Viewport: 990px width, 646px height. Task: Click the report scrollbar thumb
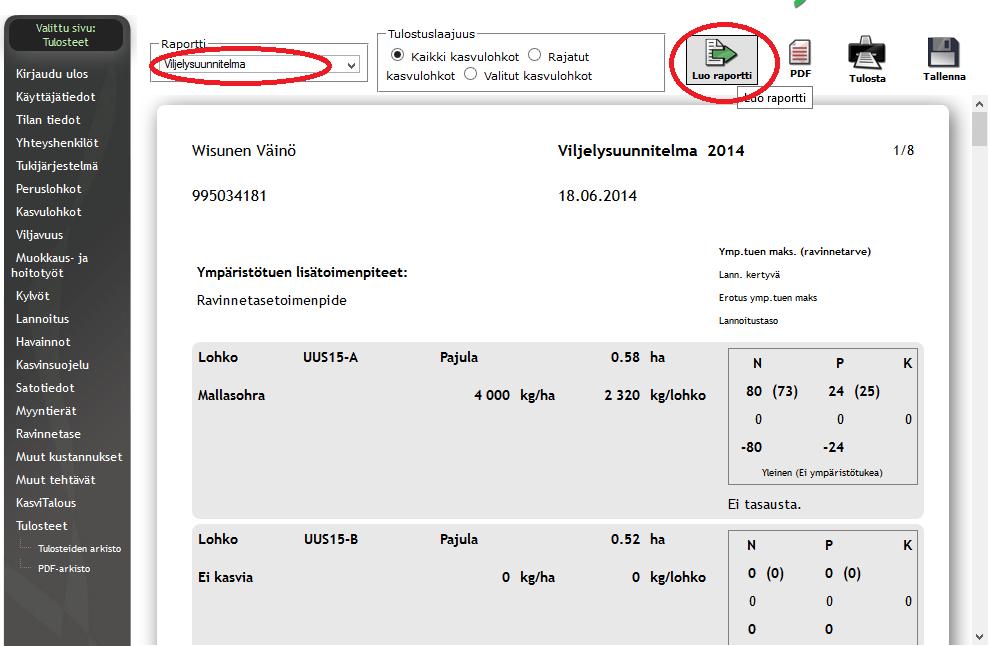pyautogui.click(x=979, y=129)
